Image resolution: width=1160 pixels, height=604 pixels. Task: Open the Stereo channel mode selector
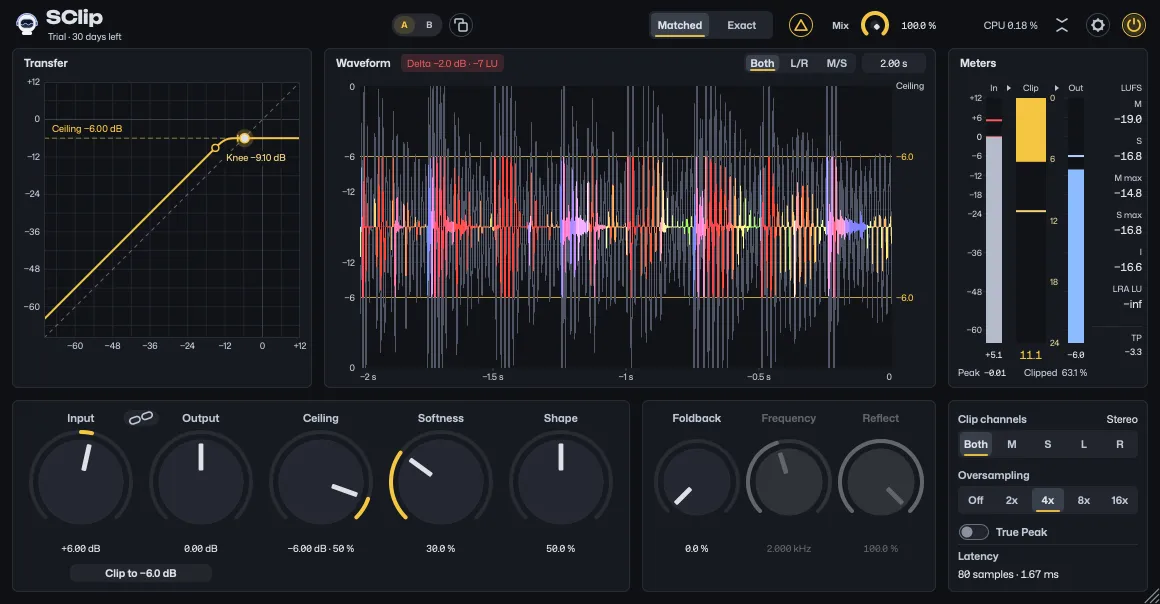tap(1122, 420)
